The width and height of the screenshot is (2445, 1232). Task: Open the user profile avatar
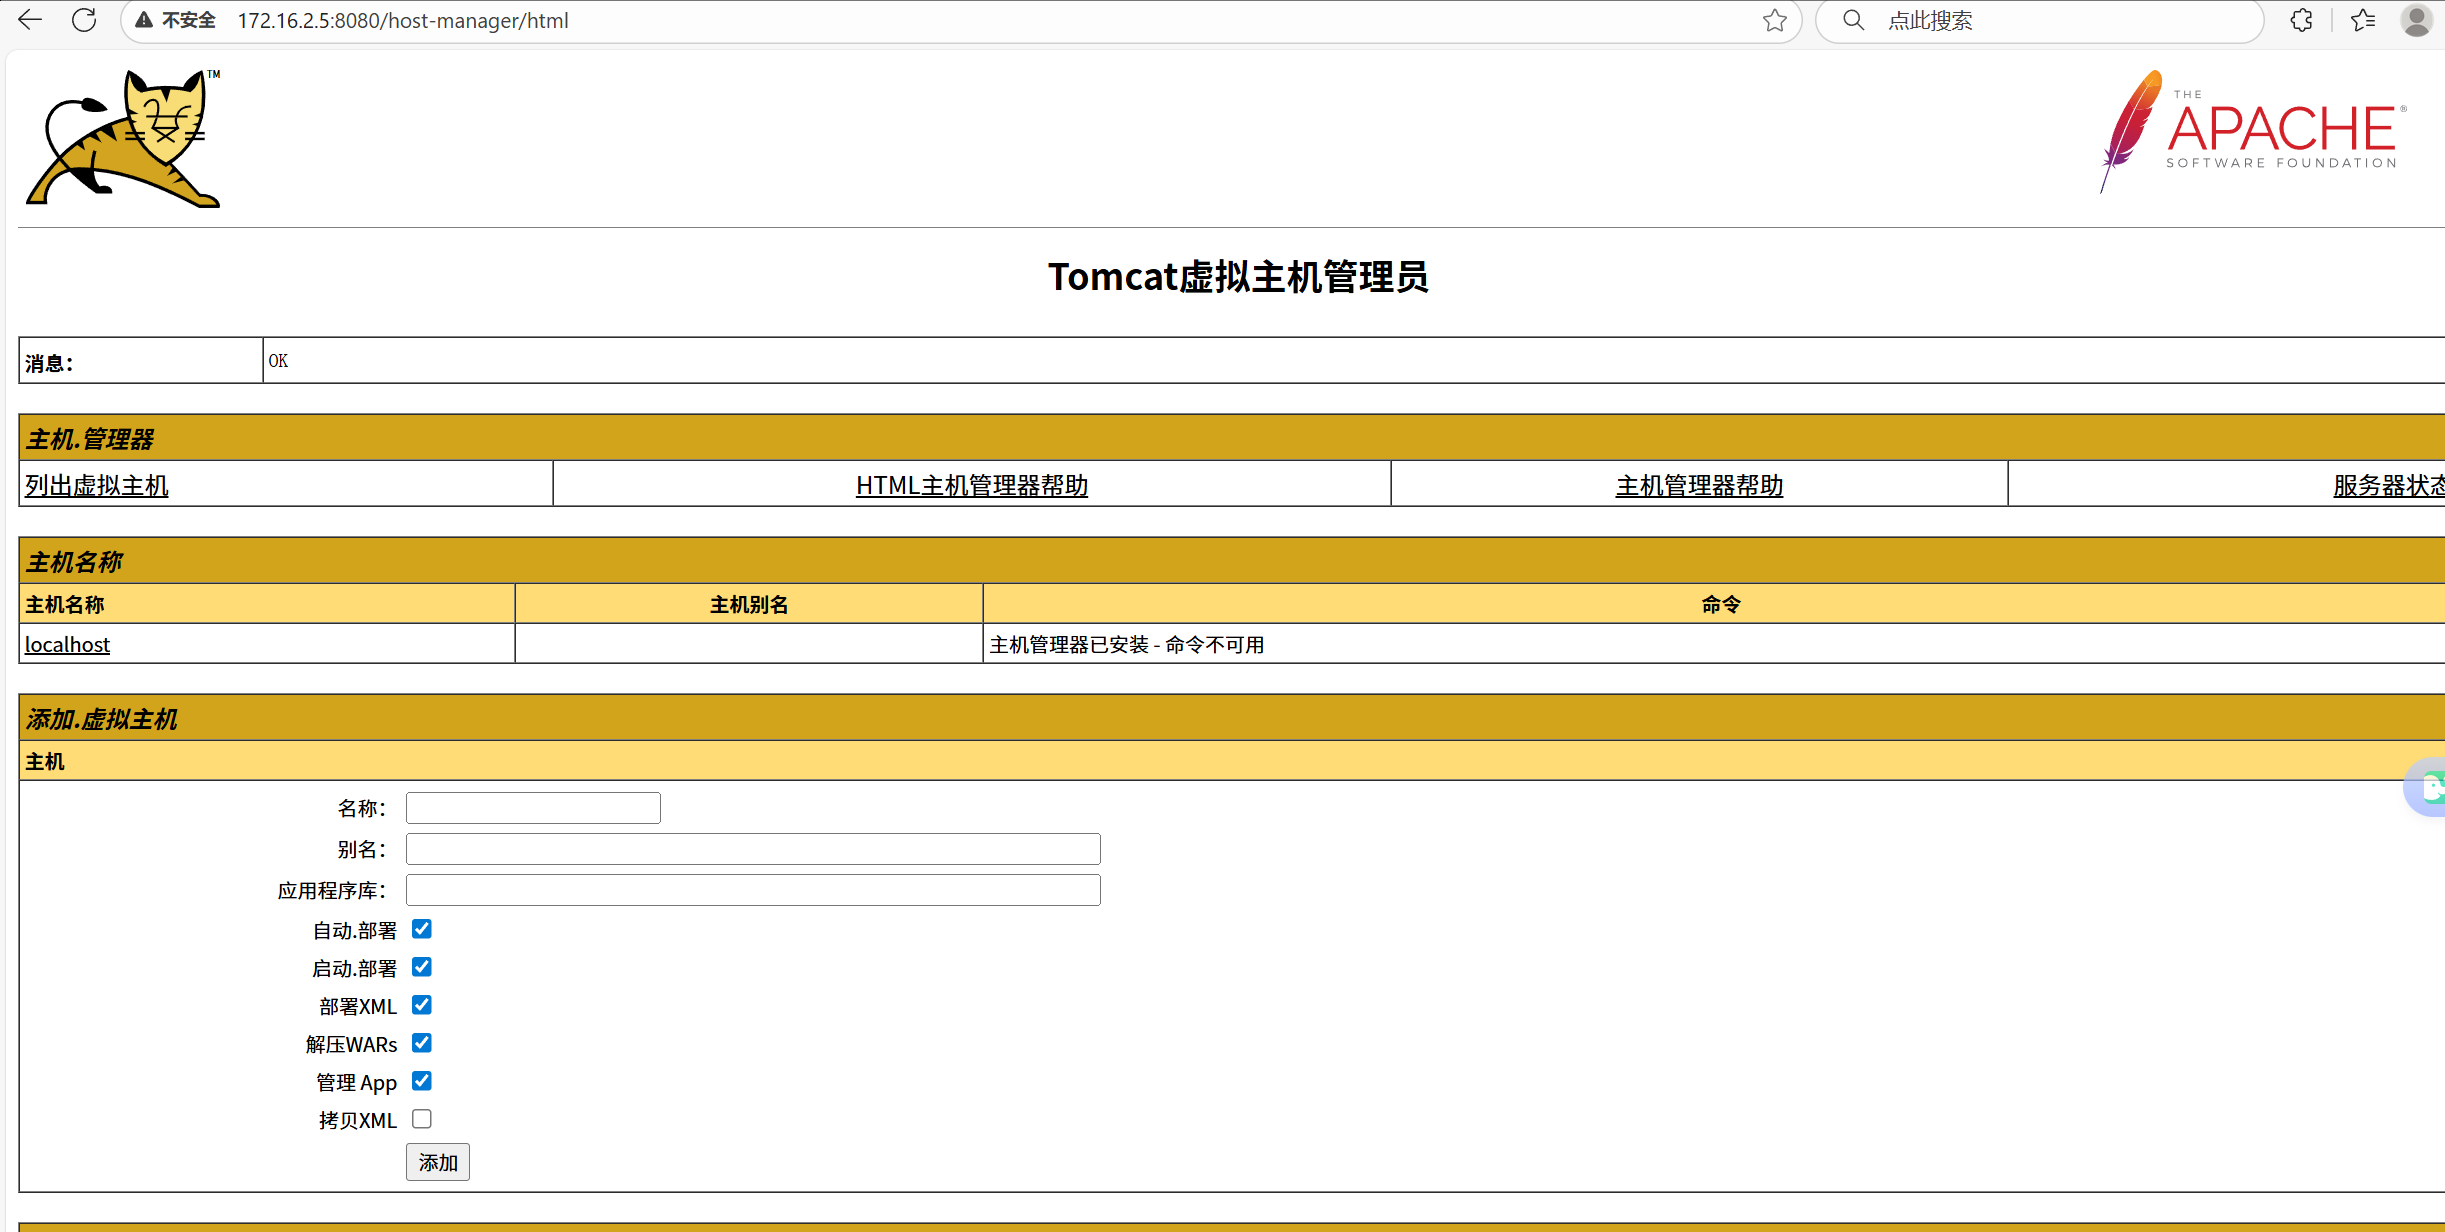pos(2417,20)
